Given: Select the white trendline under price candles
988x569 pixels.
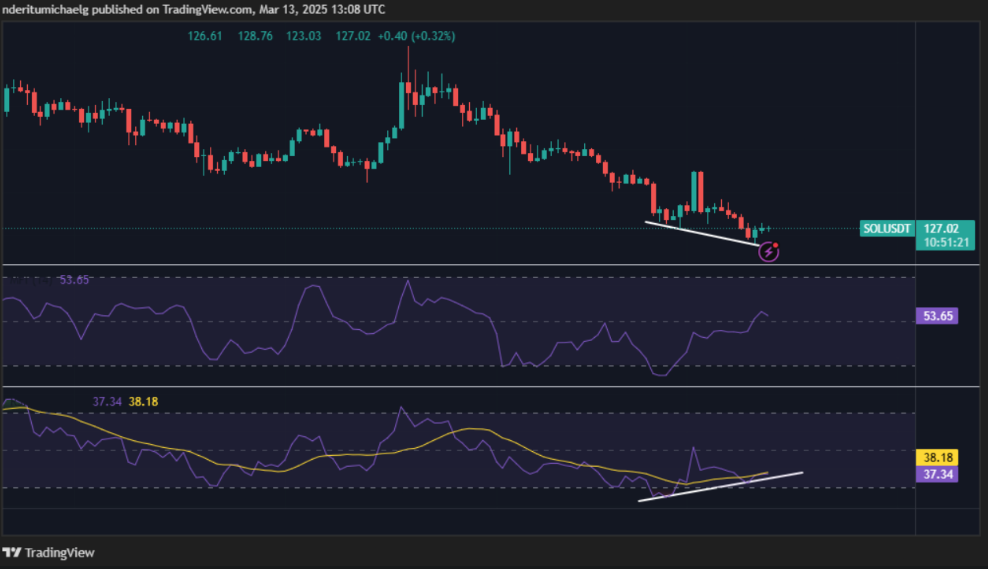Looking at the screenshot, I should click(x=701, y=233).
